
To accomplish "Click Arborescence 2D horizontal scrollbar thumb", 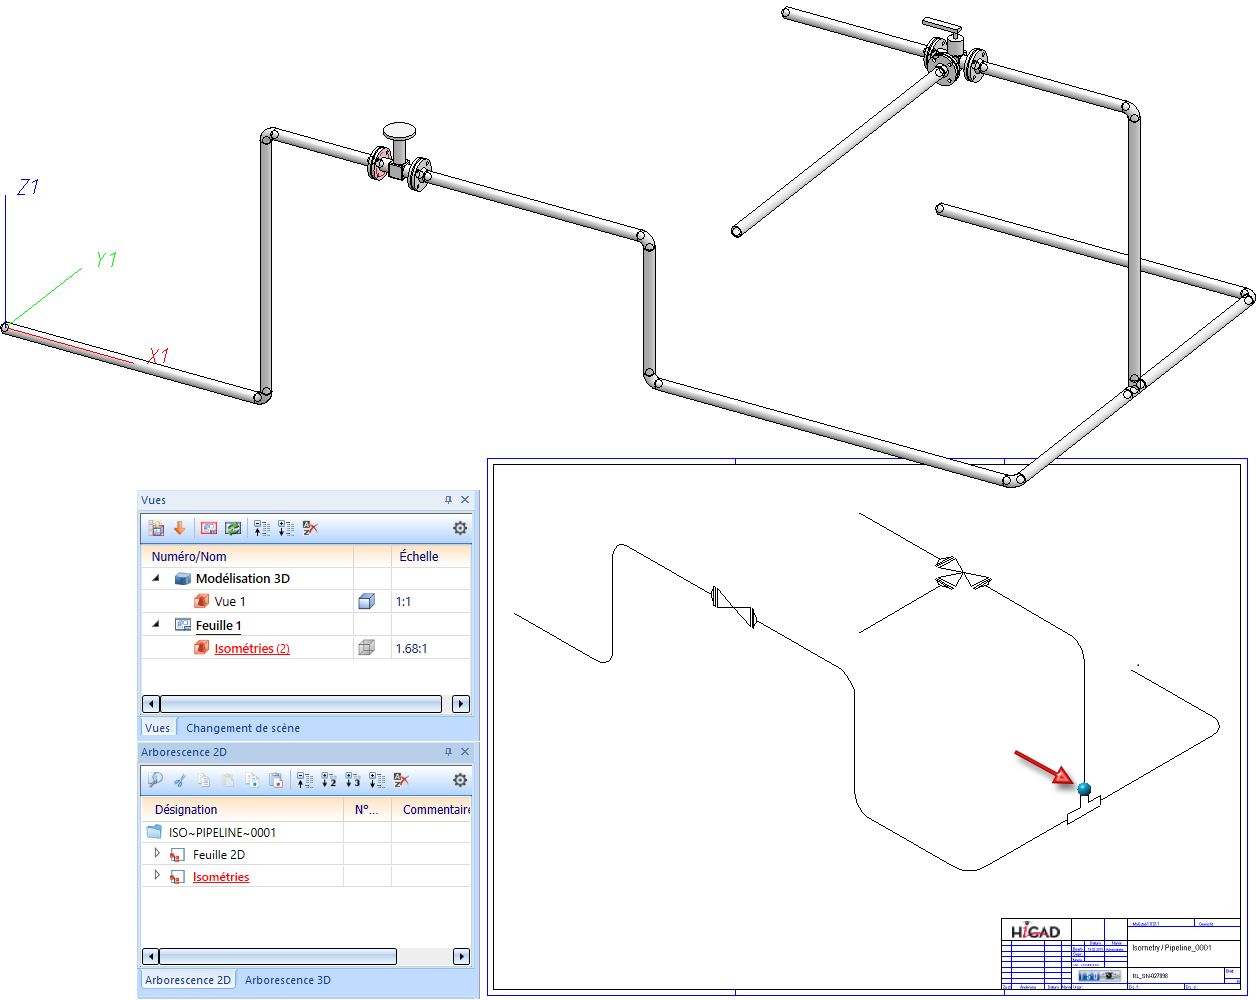I will point(277,956).
